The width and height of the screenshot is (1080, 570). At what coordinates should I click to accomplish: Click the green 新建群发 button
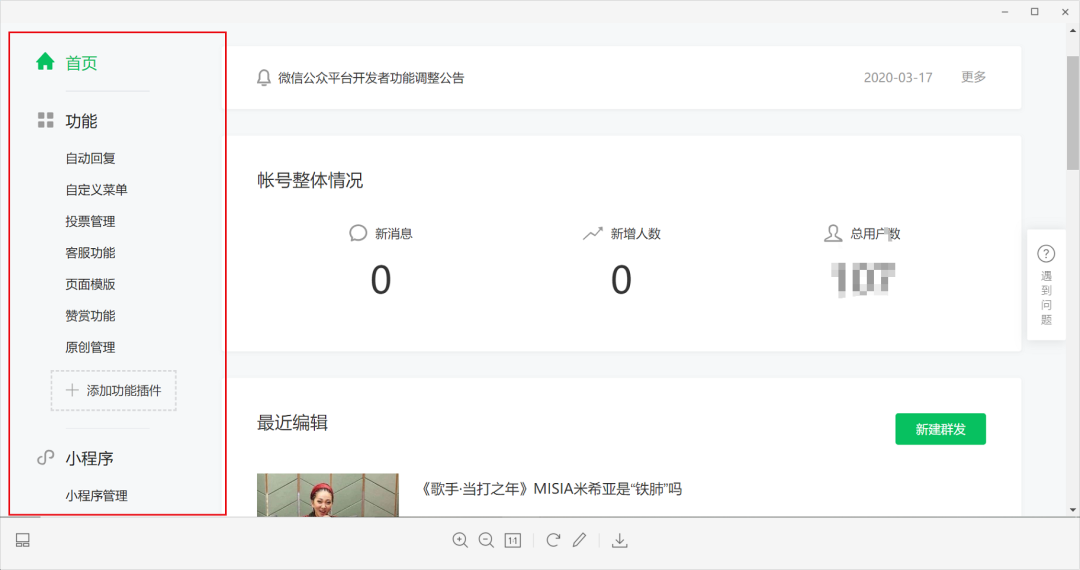pyautogui.click(x=940, y=429)
